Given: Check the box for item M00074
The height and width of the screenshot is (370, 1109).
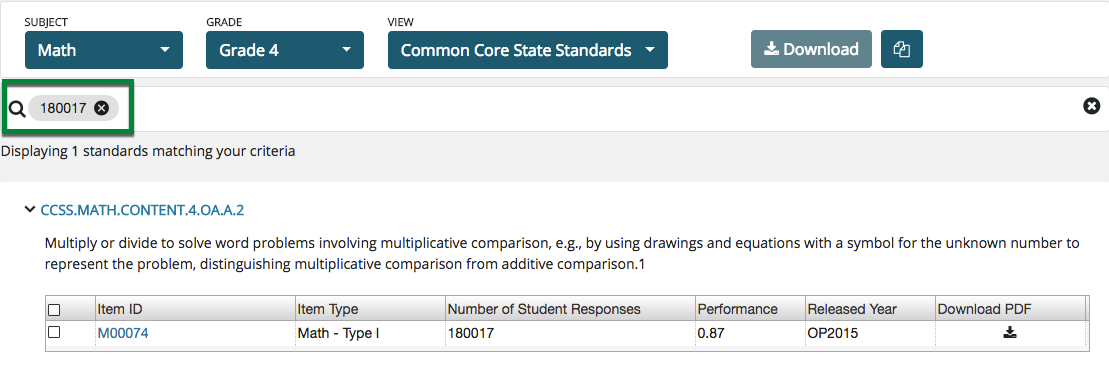Looking at the screenshot, I should tap(54, 332).
